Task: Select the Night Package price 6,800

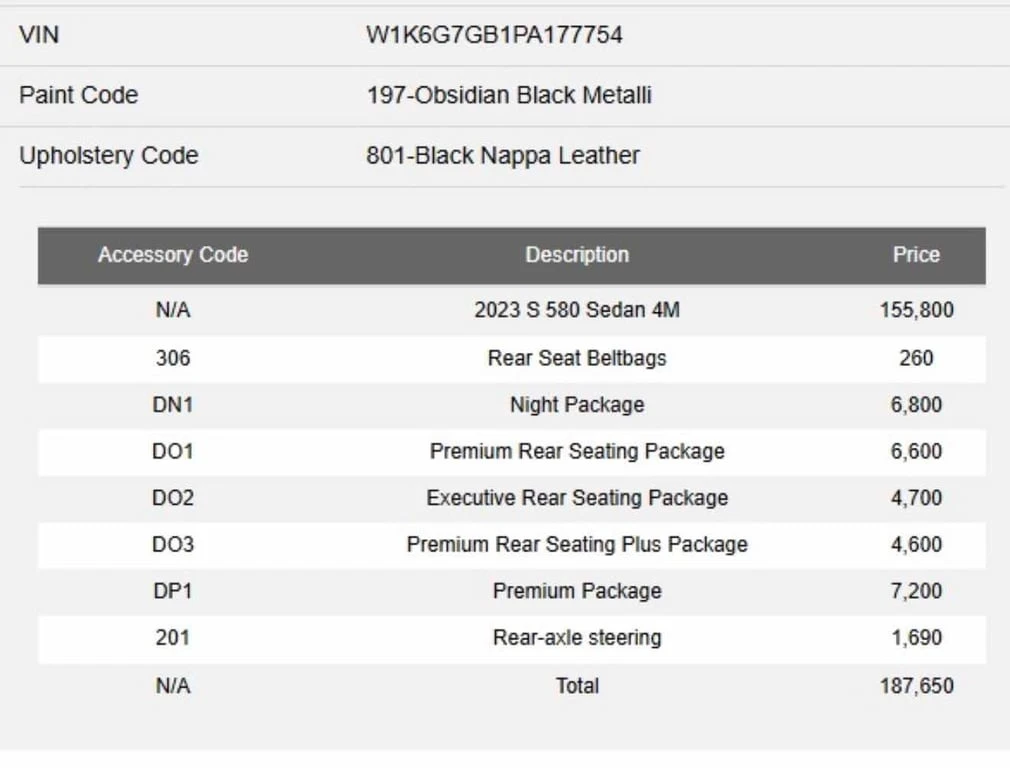Action: pyautogui.click(x=916, y=405)
